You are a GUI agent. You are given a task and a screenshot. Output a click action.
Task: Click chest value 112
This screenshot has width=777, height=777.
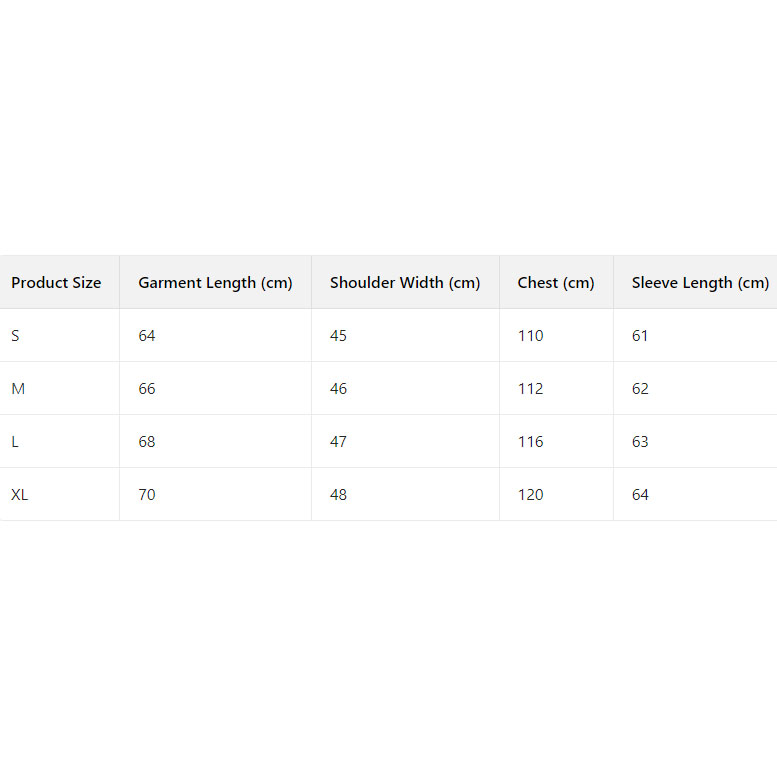coord(531,389)
